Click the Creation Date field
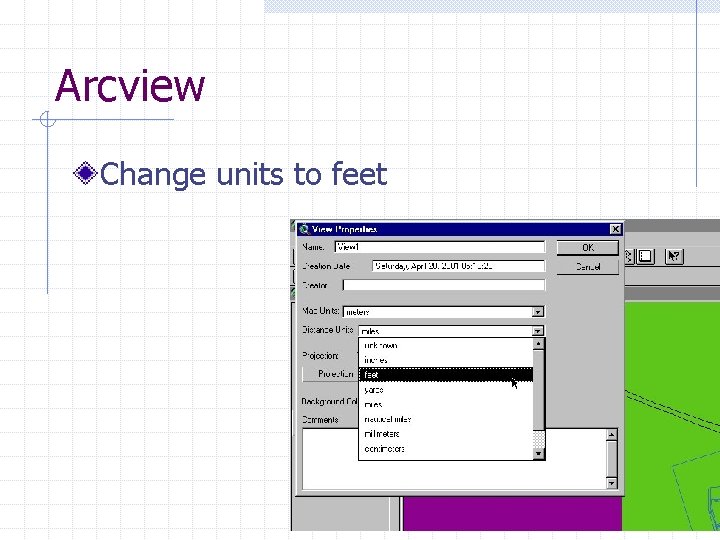Screen dimensions: 720x540 tap(458, 266)
